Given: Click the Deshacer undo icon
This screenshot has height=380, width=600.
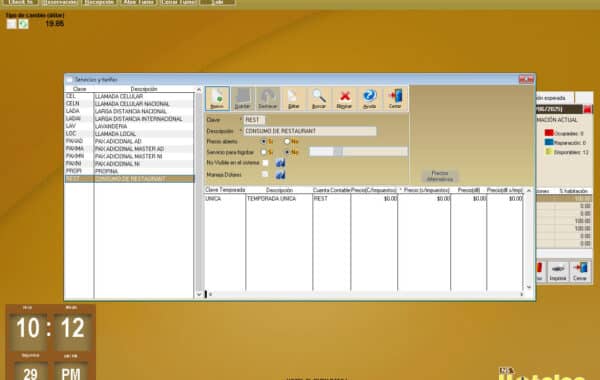Looking at the screenshot, I should click(268, 98).
